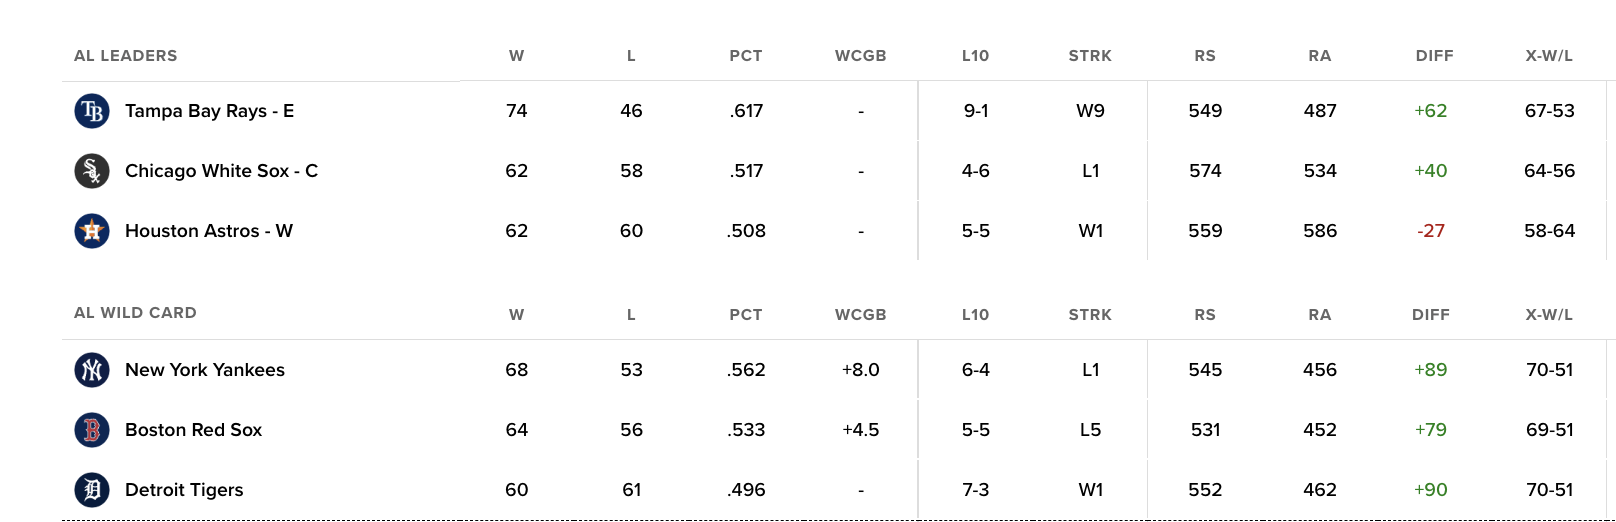This screenshot has width=1616, height=522.
Task: Click the Boston Red Sox logo
Action: click(x=92, y=430)
